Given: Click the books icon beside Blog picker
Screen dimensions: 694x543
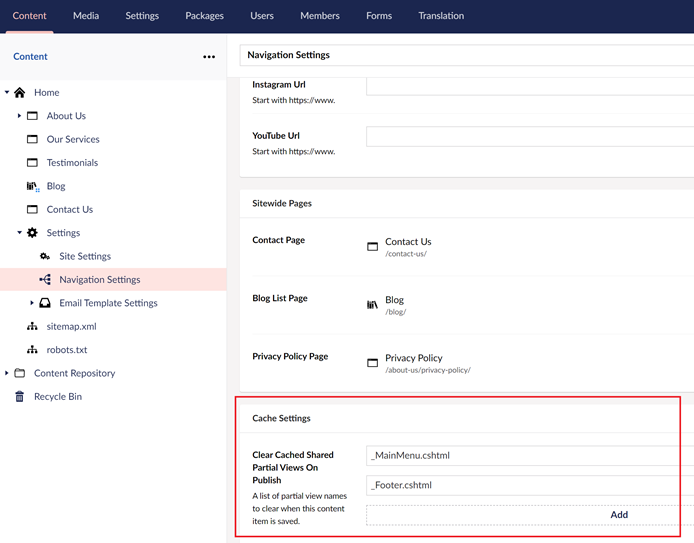Looking at the screenshot, I should pos(373,304).
